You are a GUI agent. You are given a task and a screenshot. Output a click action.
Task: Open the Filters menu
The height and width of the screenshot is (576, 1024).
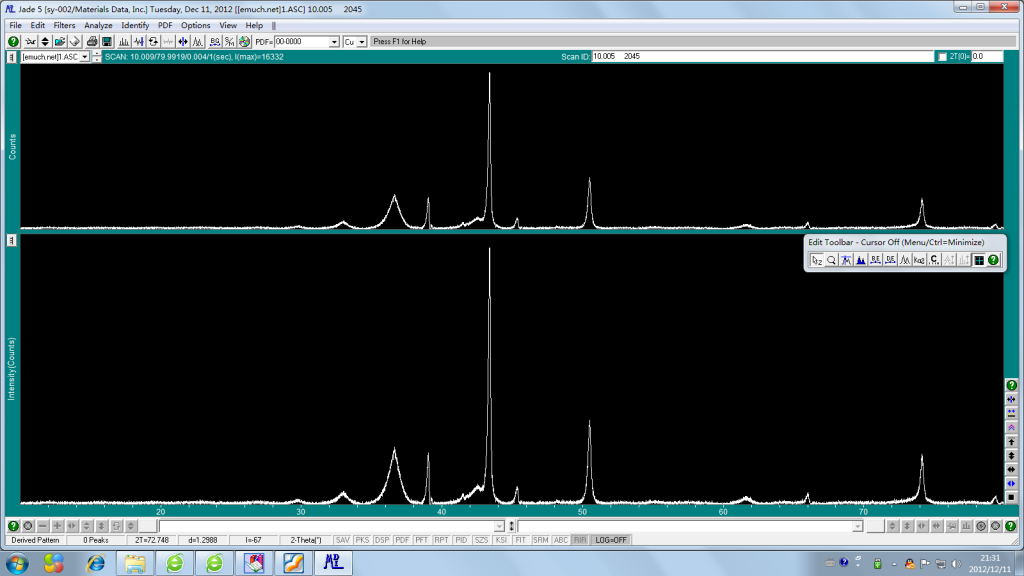pyautogui.click(x=64, y=25)
